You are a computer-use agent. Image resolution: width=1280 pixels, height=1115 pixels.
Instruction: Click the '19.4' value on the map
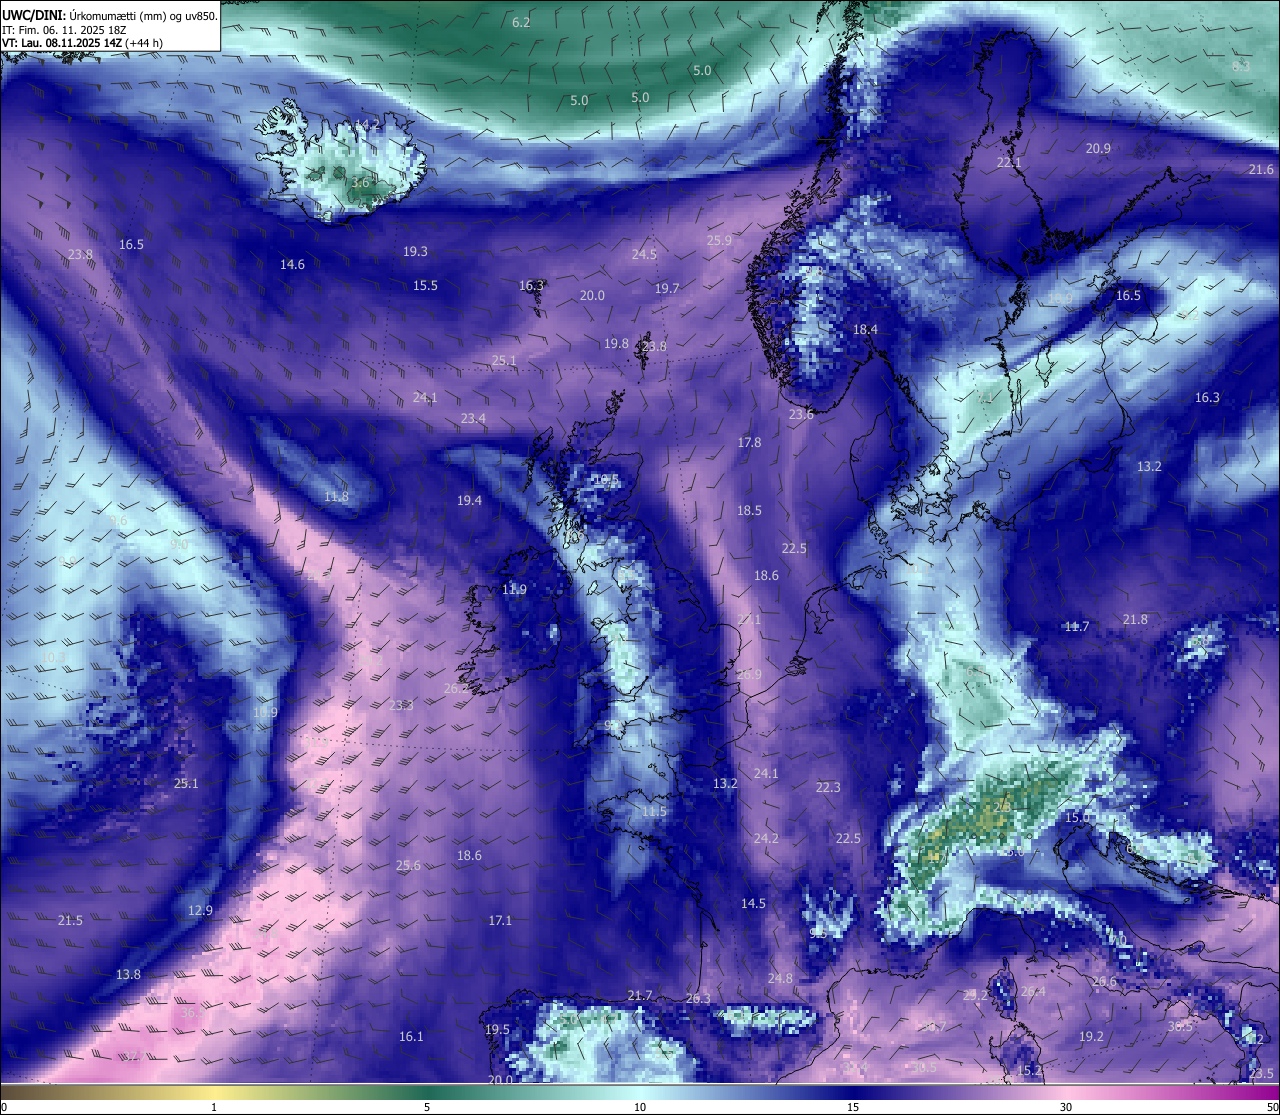(x=469, y=500)
